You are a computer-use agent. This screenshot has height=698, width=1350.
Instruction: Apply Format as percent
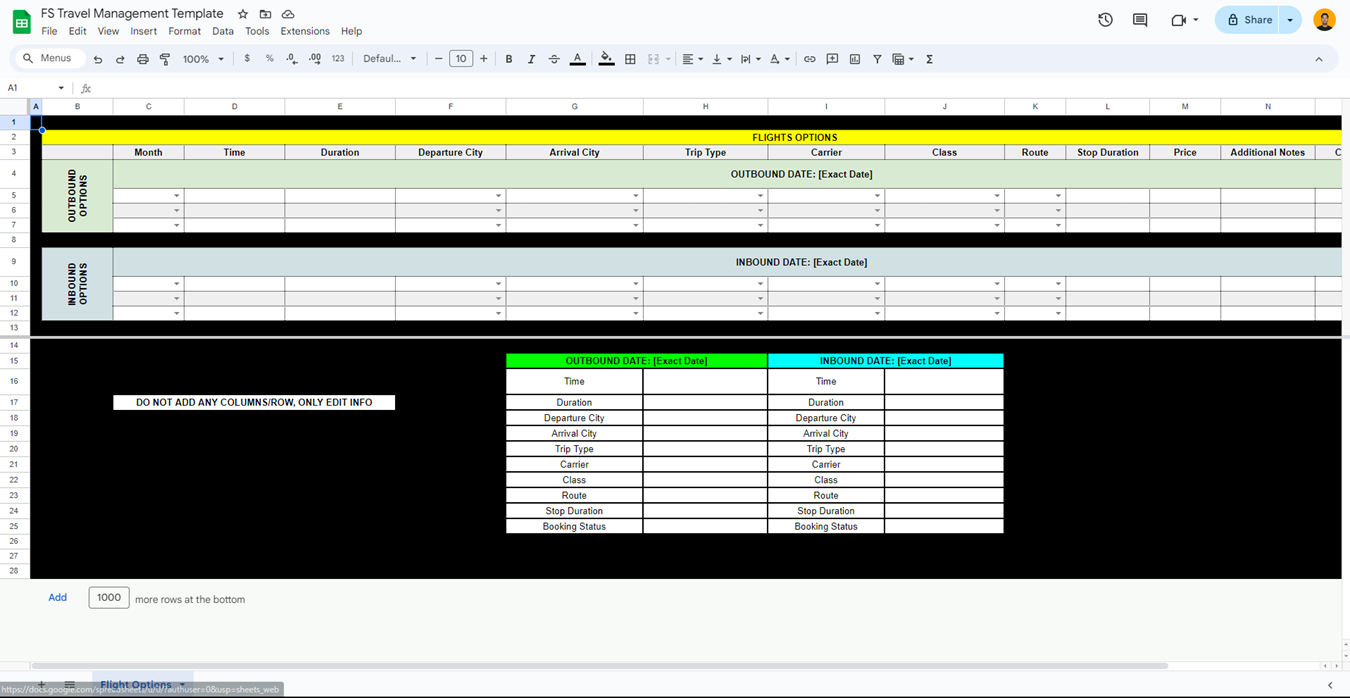pyautogui.click(x=269, y=59)
